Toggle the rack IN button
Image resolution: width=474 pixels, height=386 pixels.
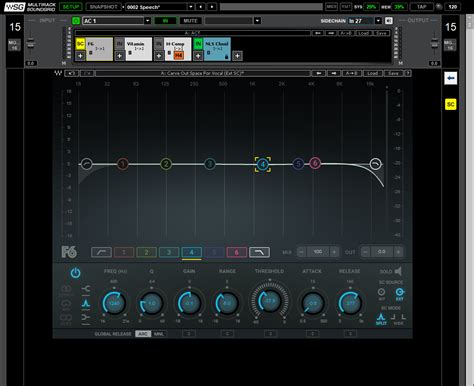pyautogui.click(x=165, y=21)
